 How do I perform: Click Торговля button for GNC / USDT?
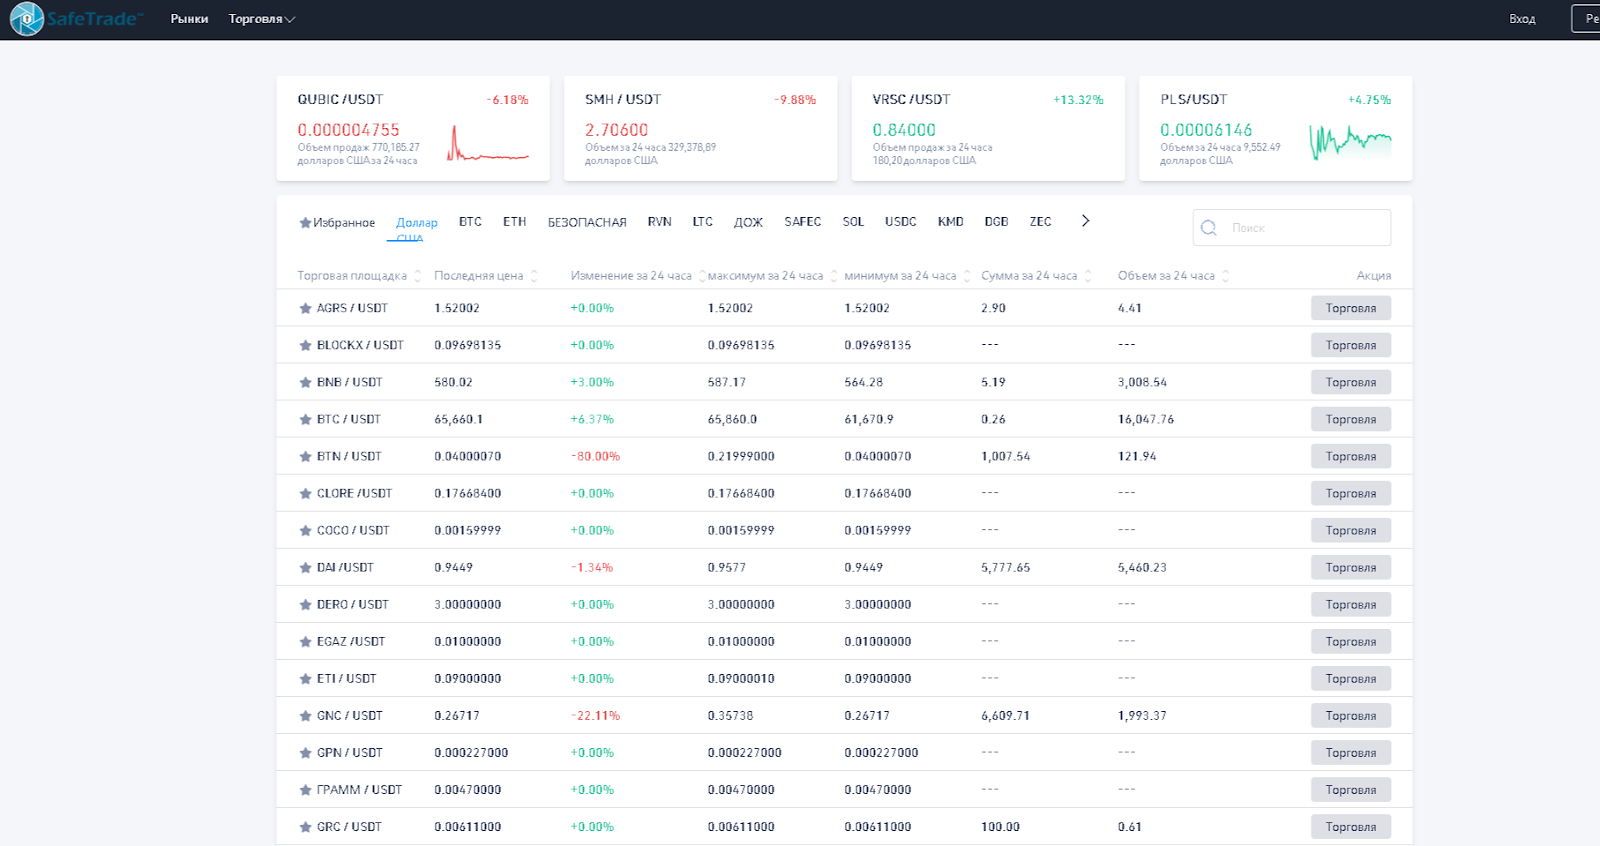click(1351, 715)
